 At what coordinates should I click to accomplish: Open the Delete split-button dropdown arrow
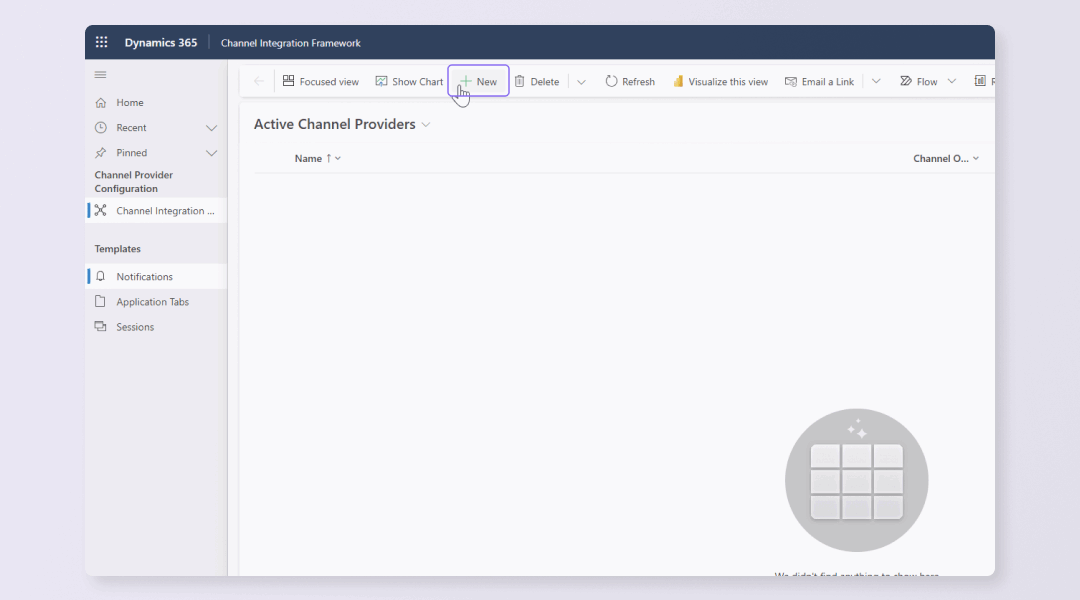(x=581, y=82)
